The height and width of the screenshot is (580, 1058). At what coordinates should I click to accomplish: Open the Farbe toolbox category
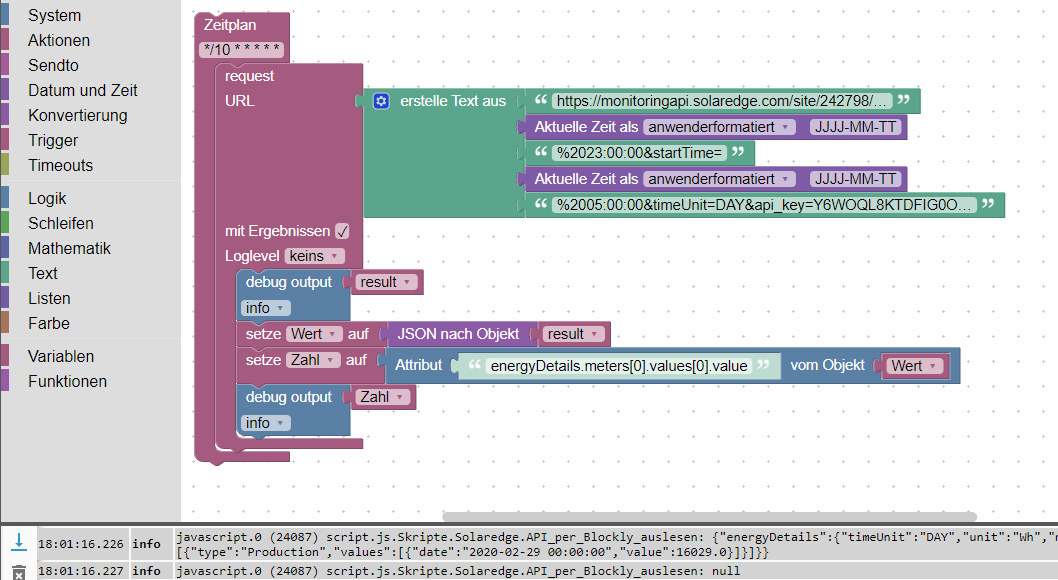(x=49, y=323)
